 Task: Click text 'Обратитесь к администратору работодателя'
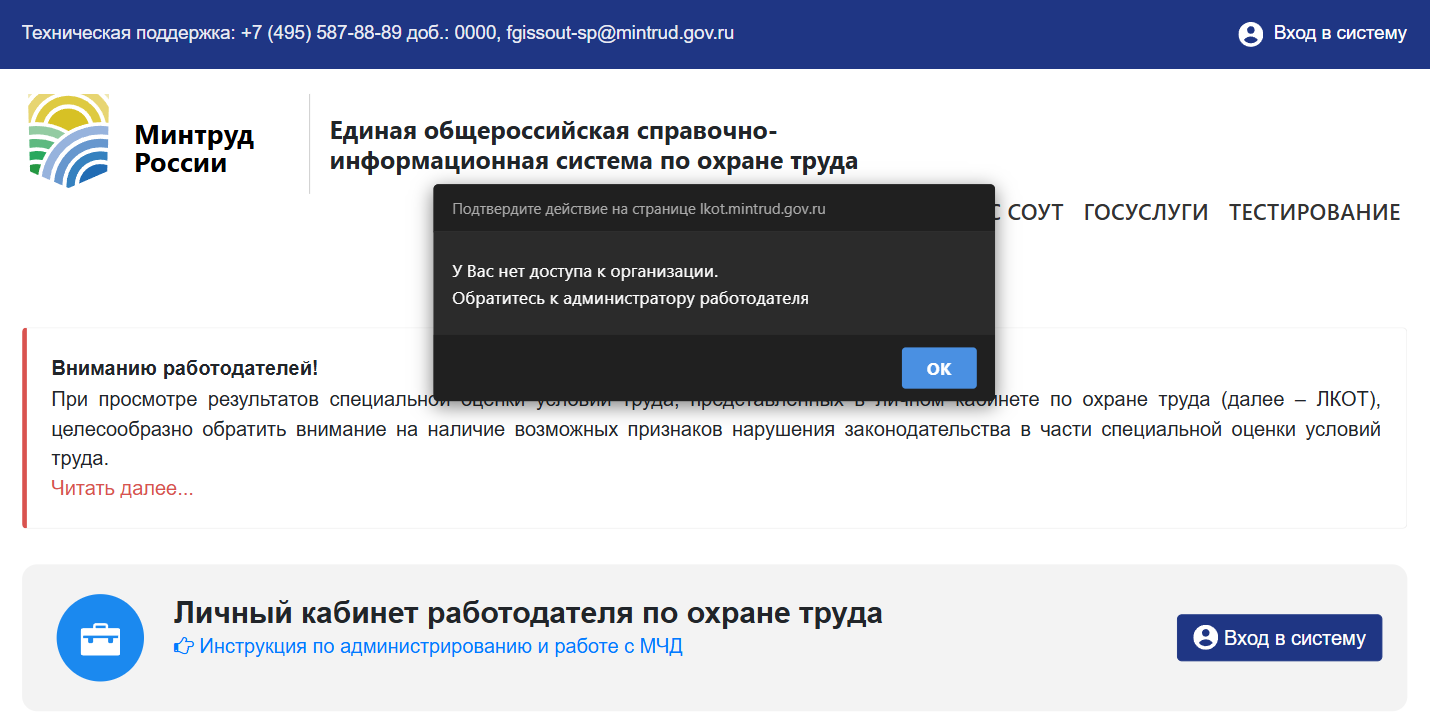tap(630, 298)
